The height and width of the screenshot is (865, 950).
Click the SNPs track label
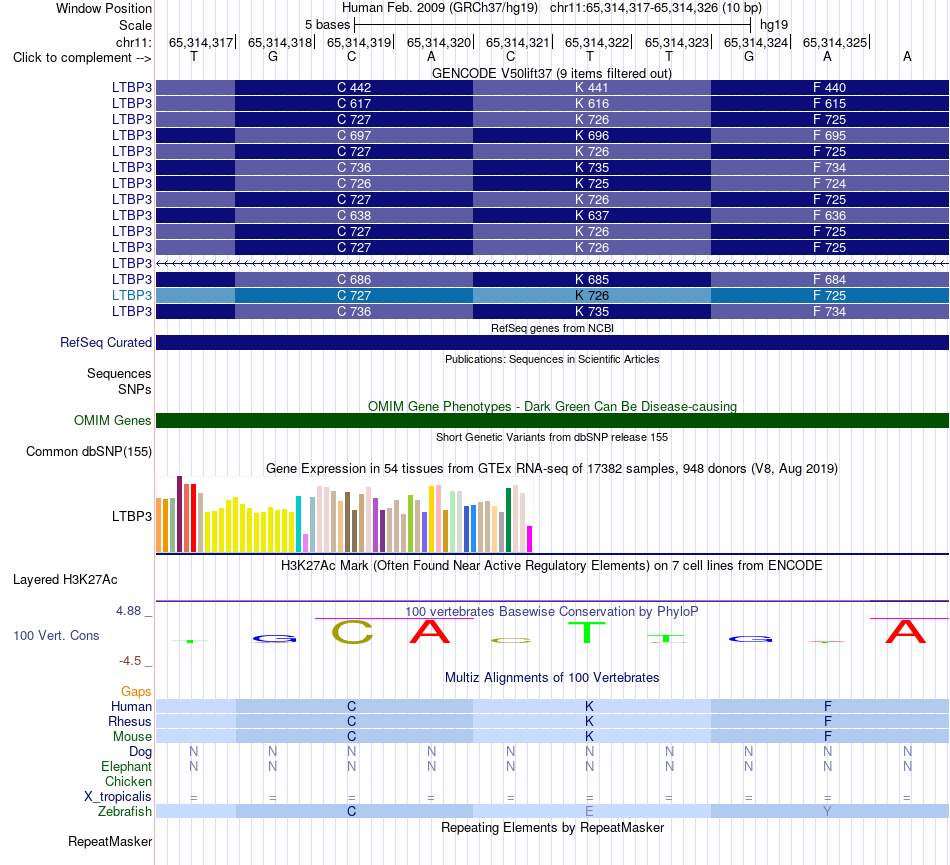135,389
